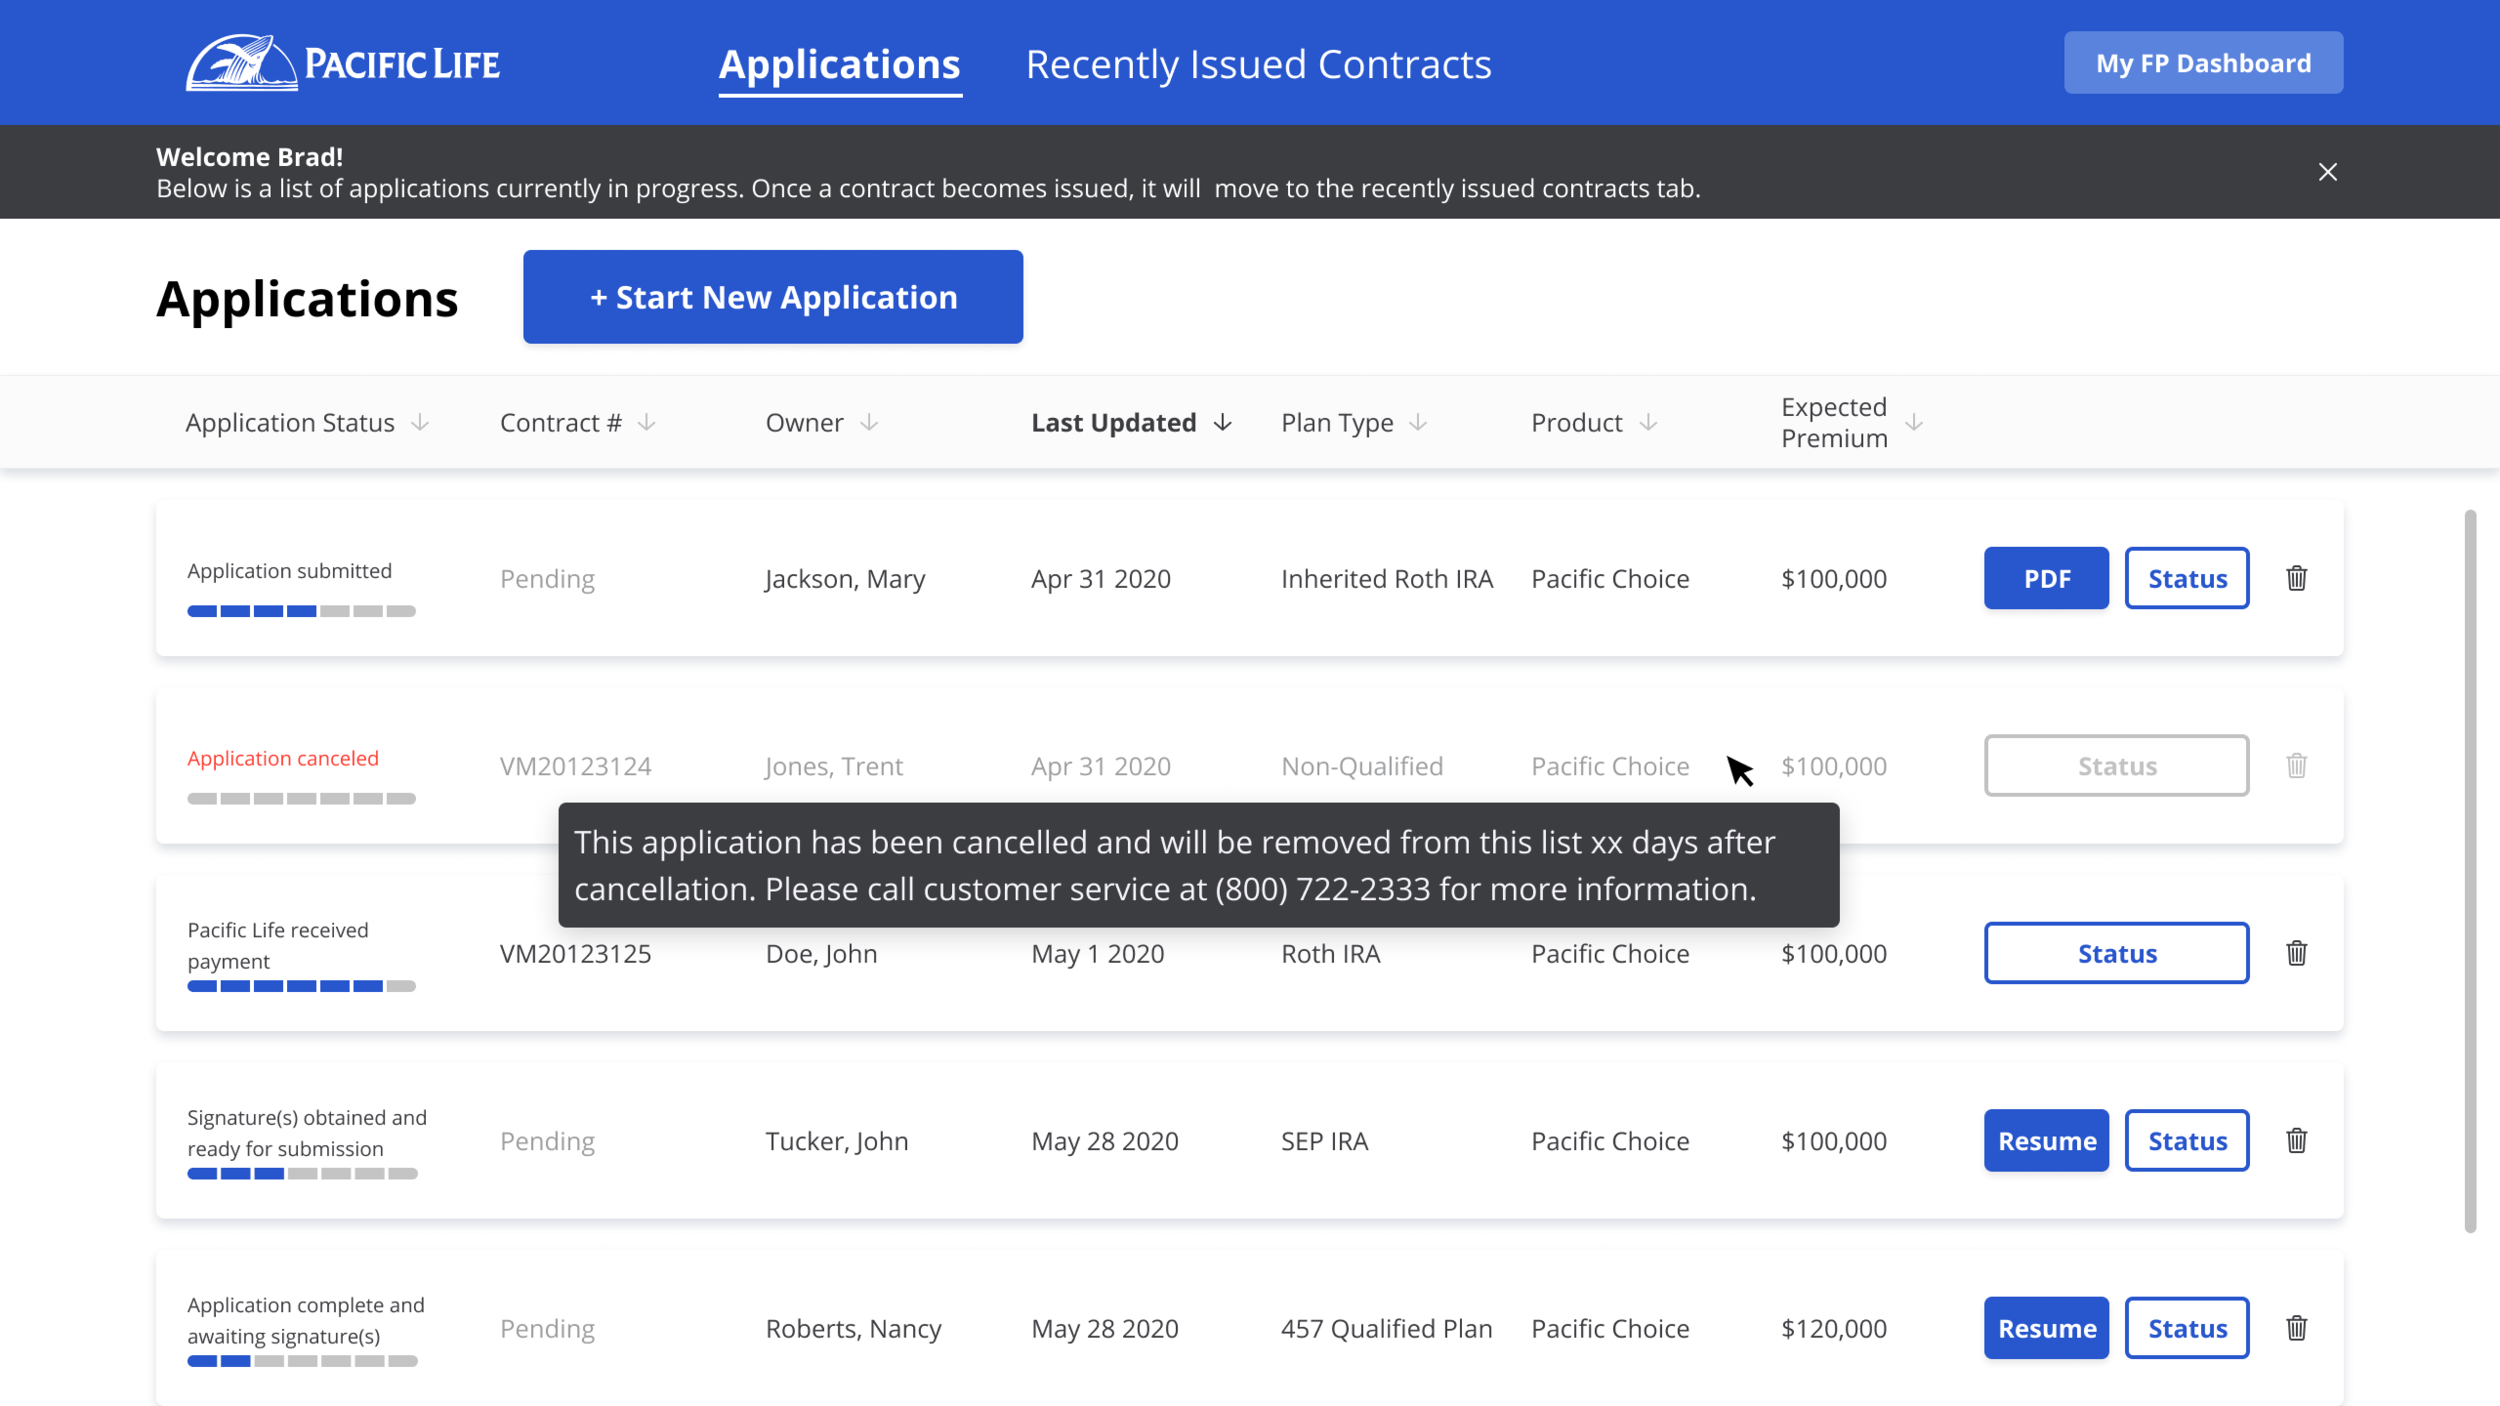Sort by Application Status arrow
2500x1406 pixels.
pyautogui.click(x=420, y=423)
